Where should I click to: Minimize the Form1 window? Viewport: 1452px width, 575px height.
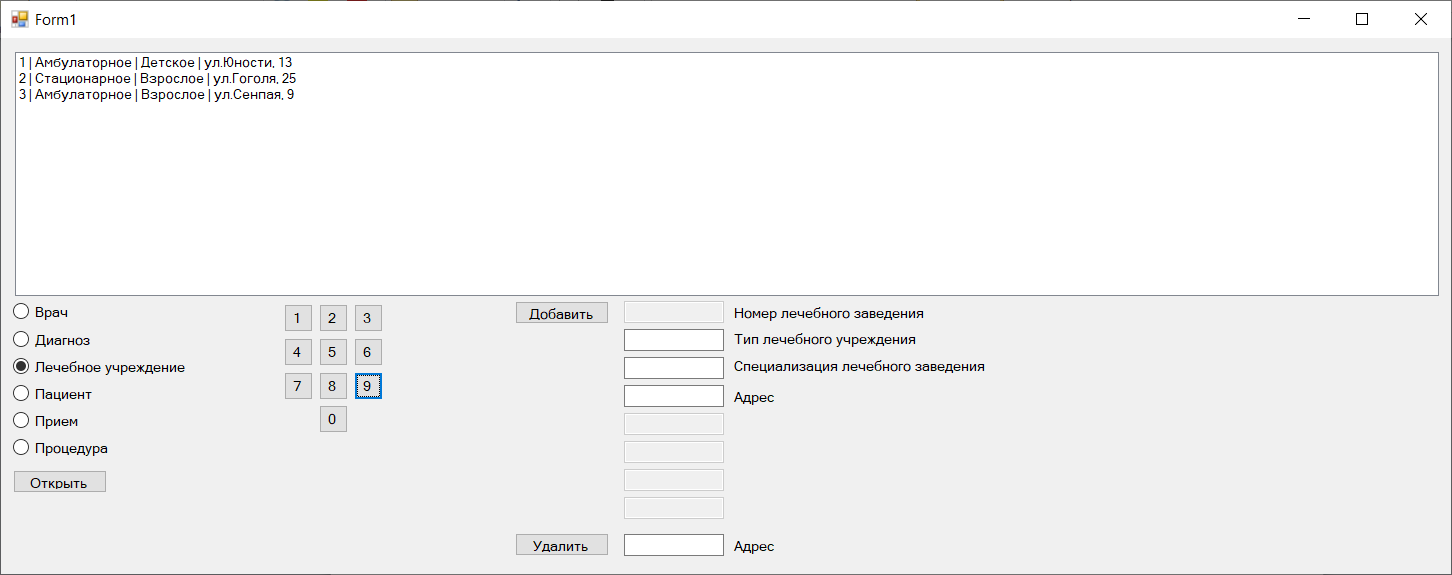pyautogui.click(x=1303, y=19)
